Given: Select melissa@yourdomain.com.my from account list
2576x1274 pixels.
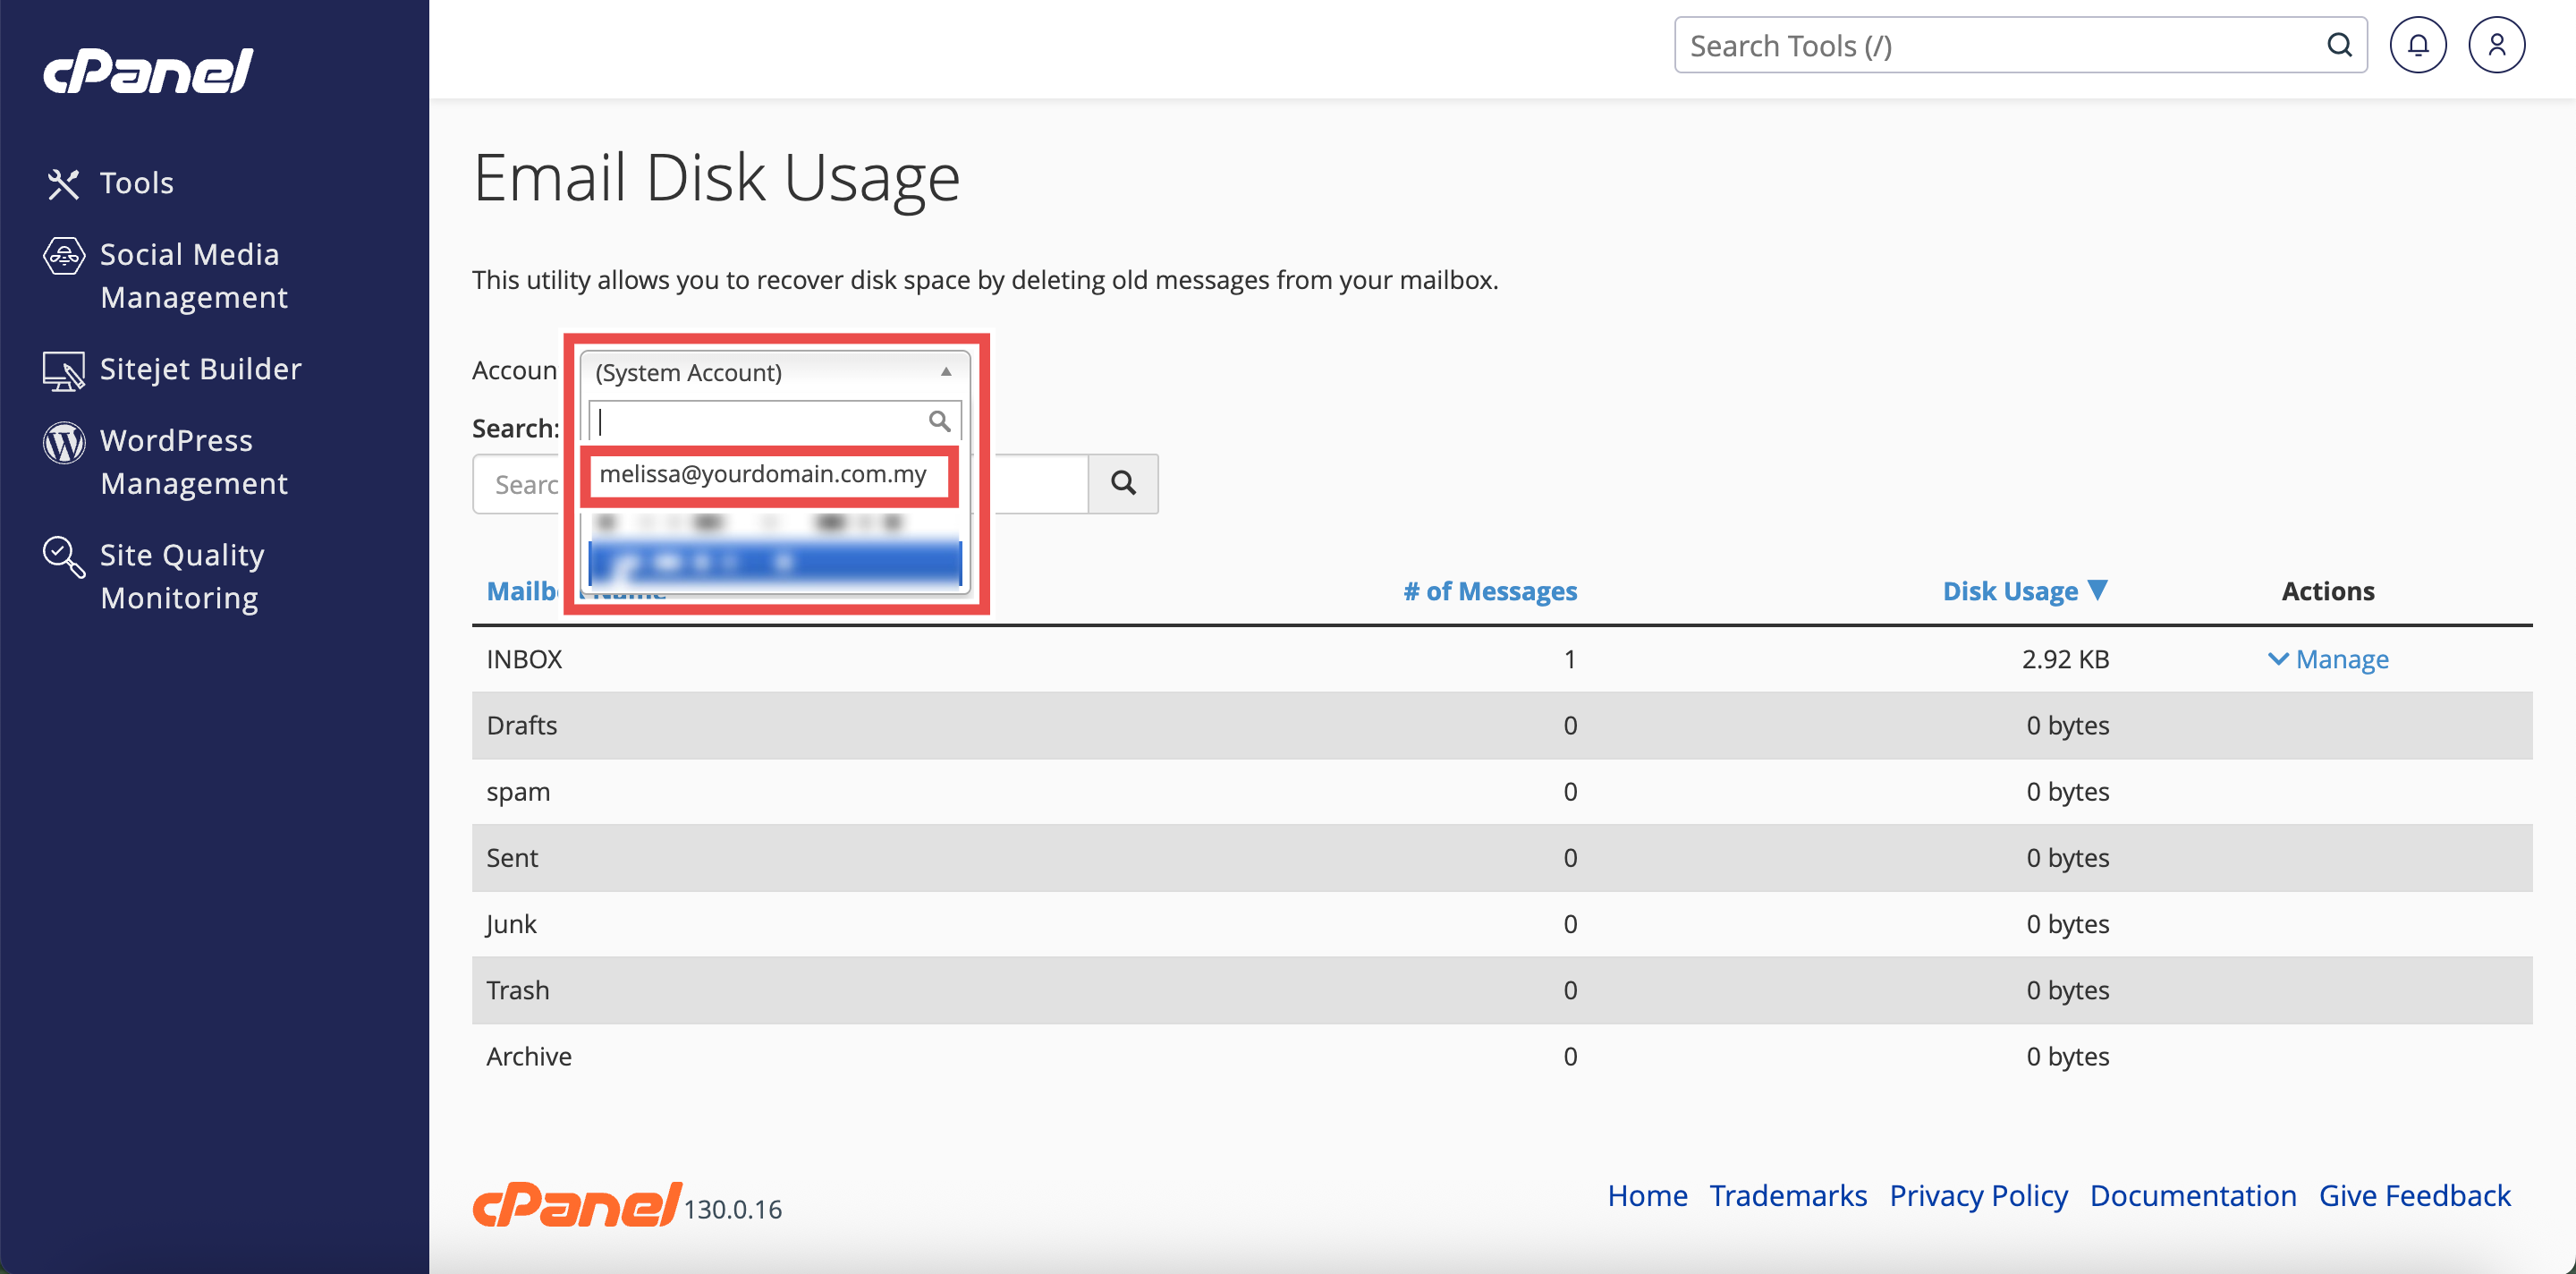Looking at the screenshot, I should click(763, 474).
